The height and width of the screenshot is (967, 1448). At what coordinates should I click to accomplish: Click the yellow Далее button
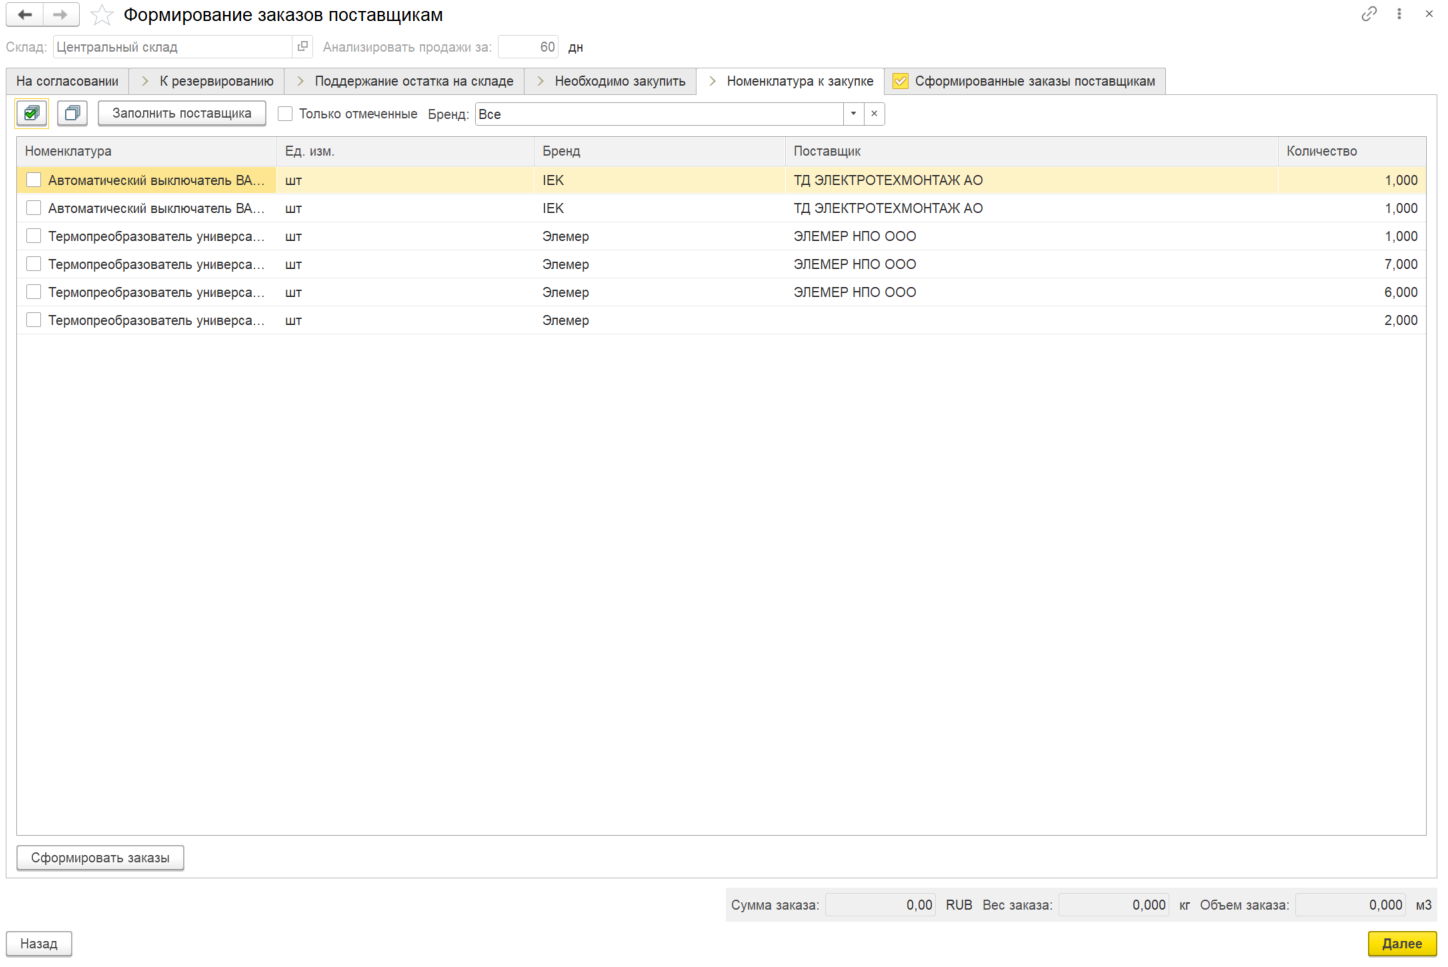1402,944
